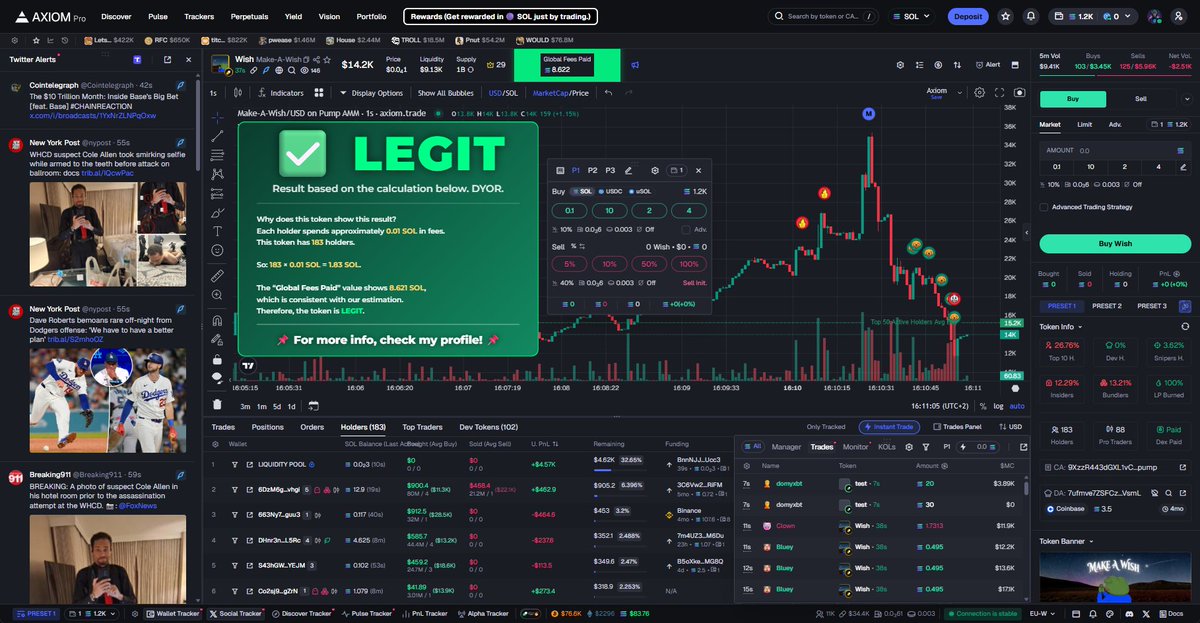Click the Deposit button
1200x623 pixels.
[x=968, y=16]
